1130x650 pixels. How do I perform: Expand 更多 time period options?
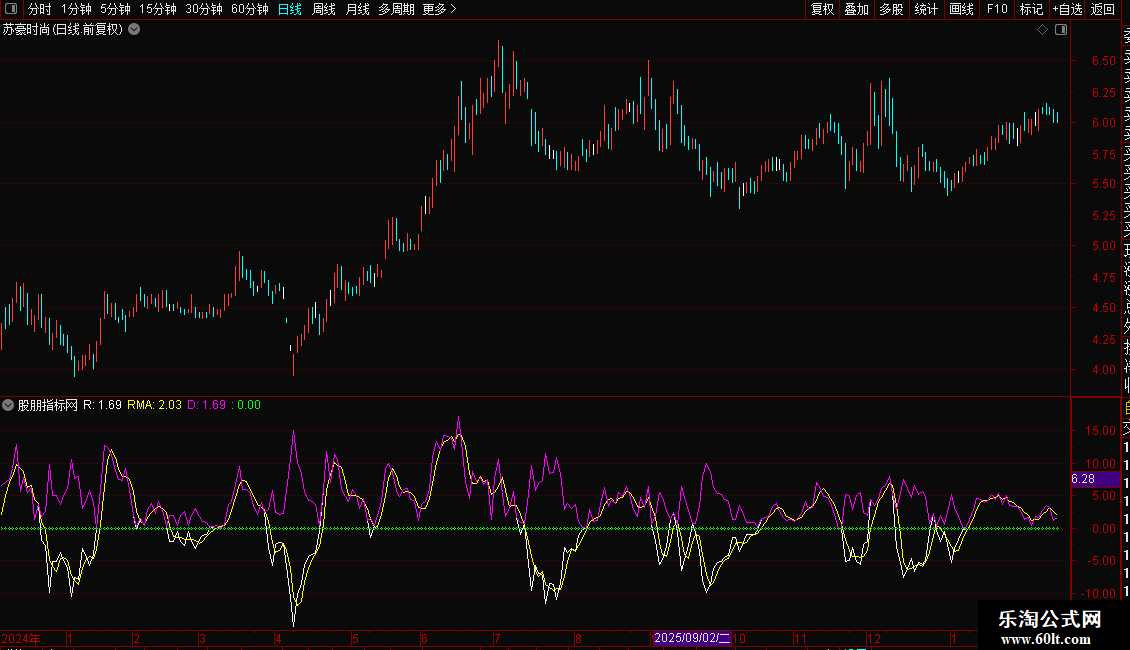439,9
